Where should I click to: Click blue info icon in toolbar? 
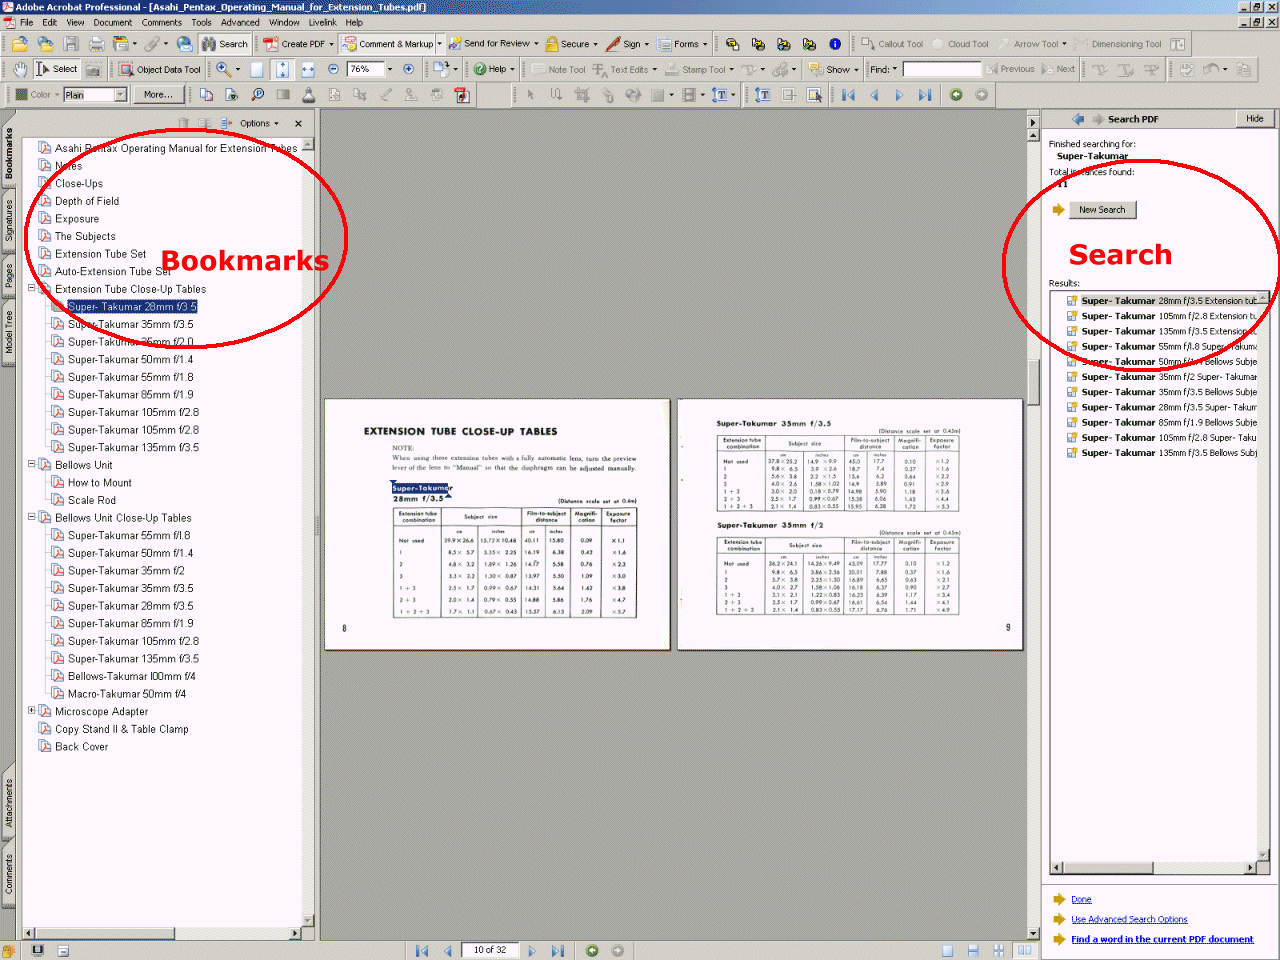[x=835, y=44]
